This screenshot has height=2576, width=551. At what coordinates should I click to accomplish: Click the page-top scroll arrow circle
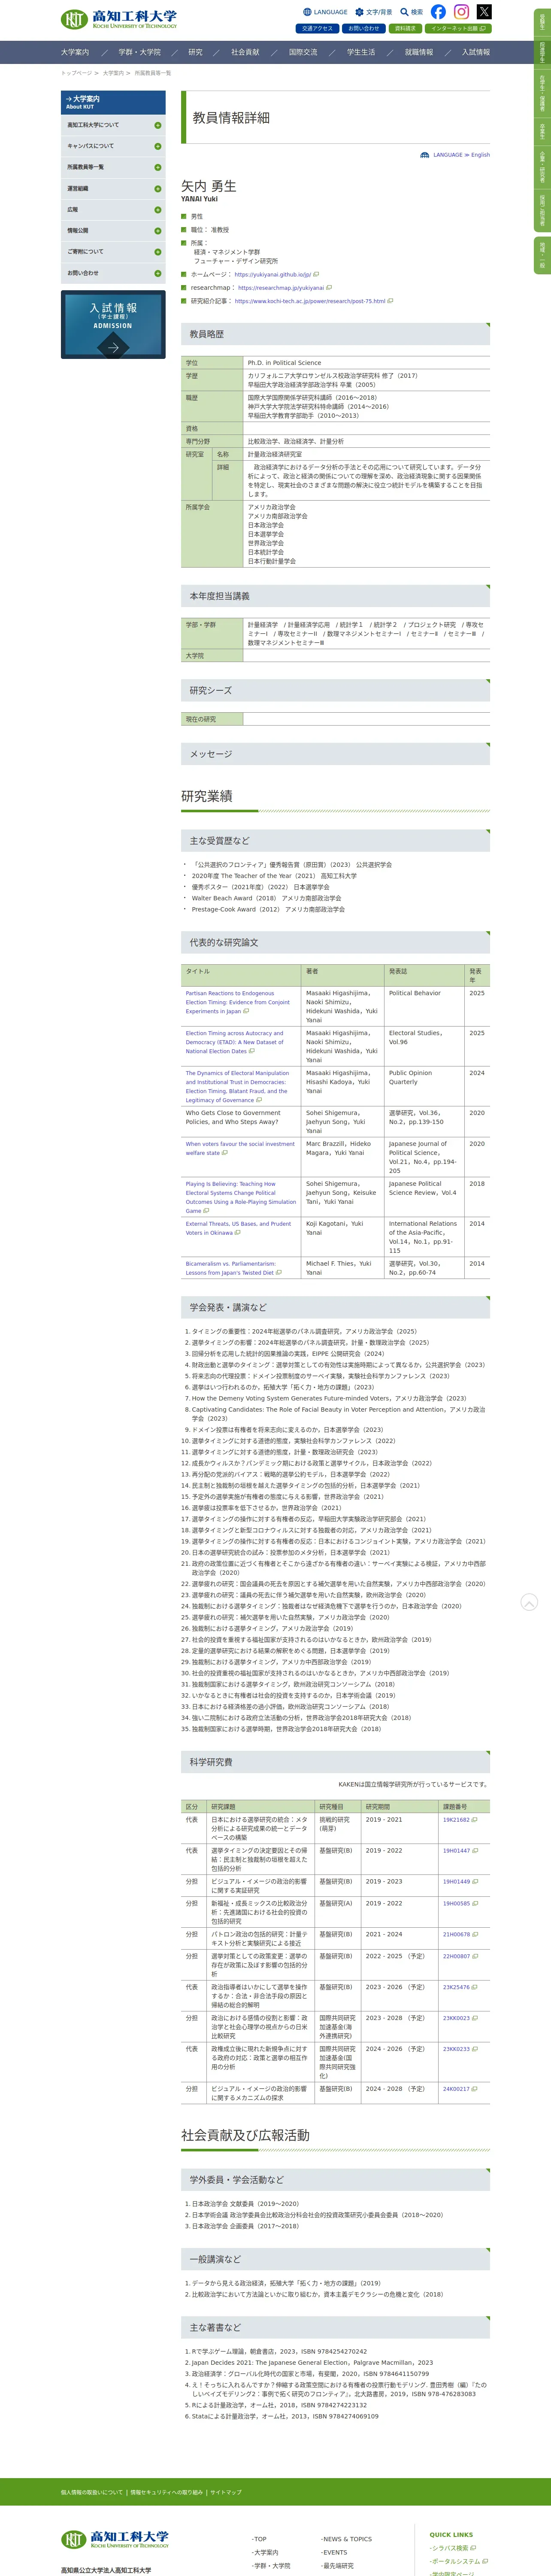[x=529, y=1602]
